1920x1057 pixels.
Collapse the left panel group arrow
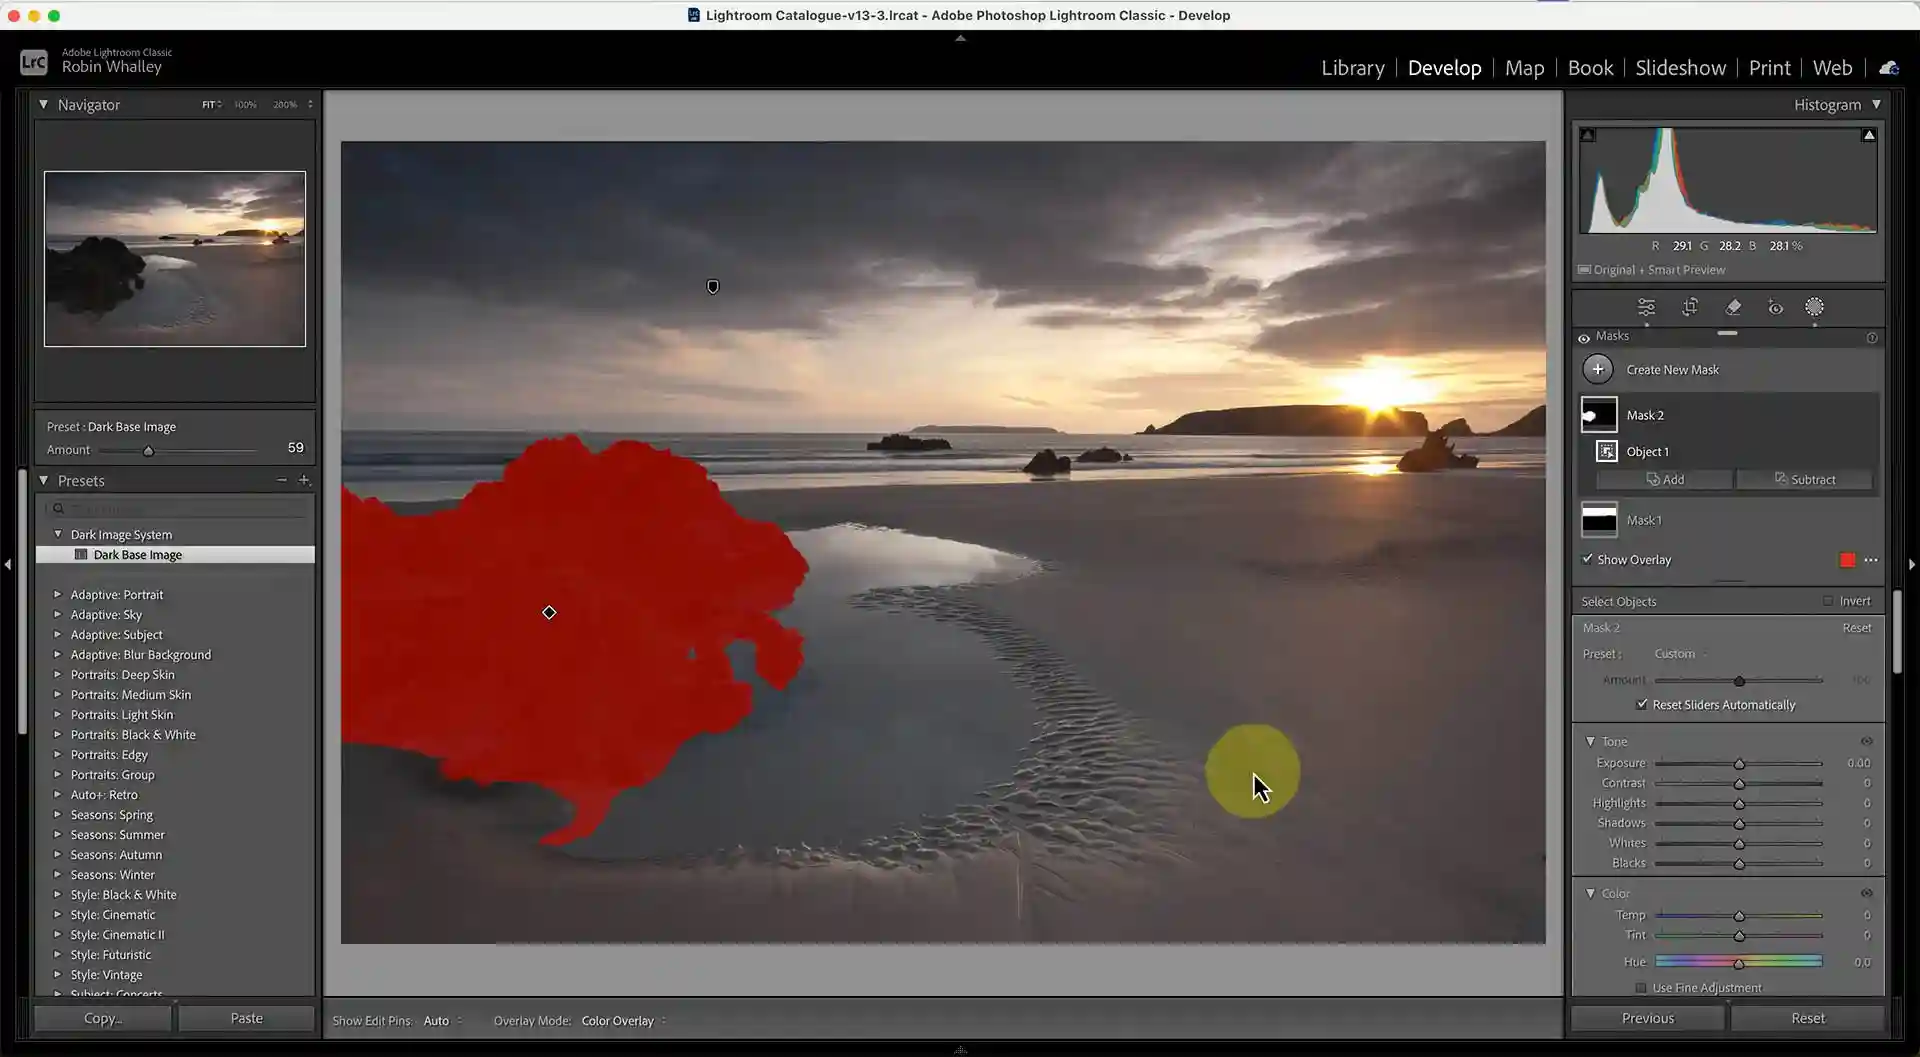[x=8, y=565]
